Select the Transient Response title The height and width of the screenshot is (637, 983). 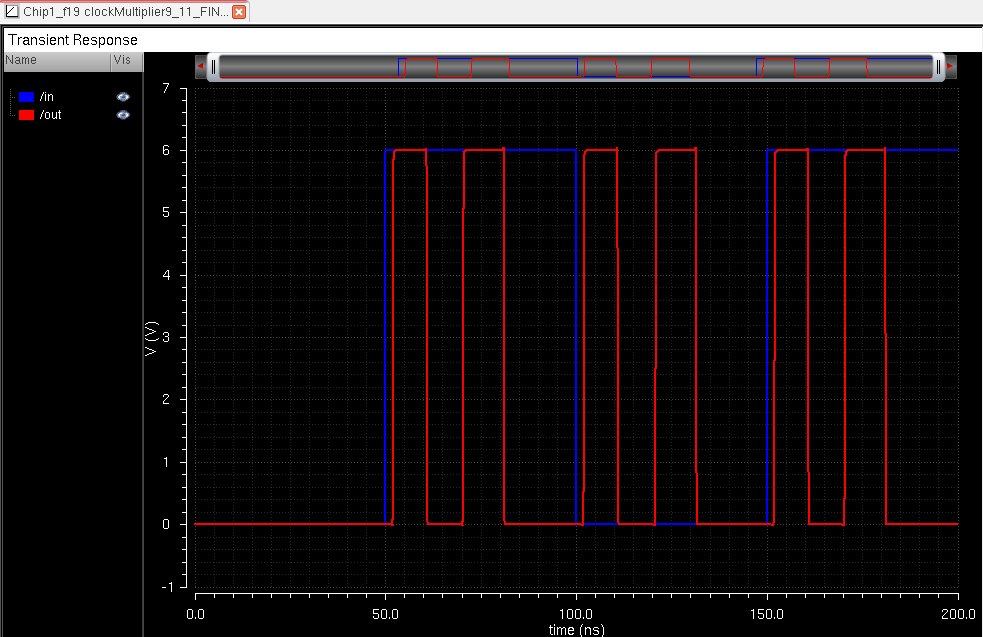[x=73, y=40]
